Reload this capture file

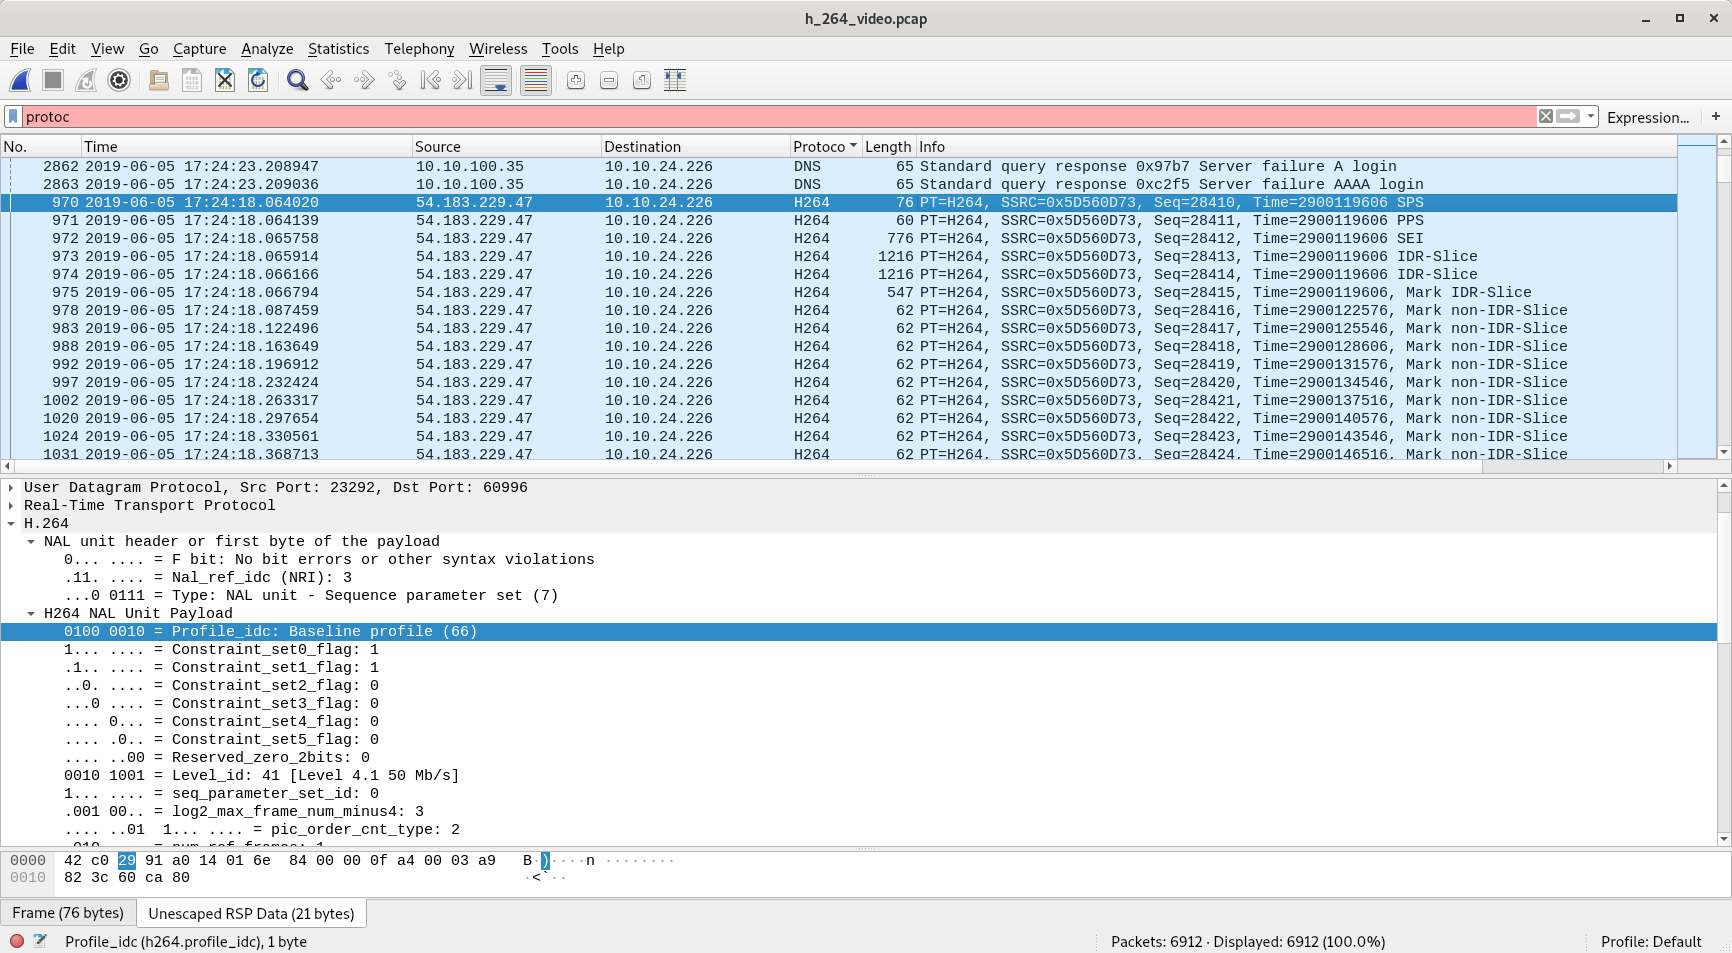257,80
